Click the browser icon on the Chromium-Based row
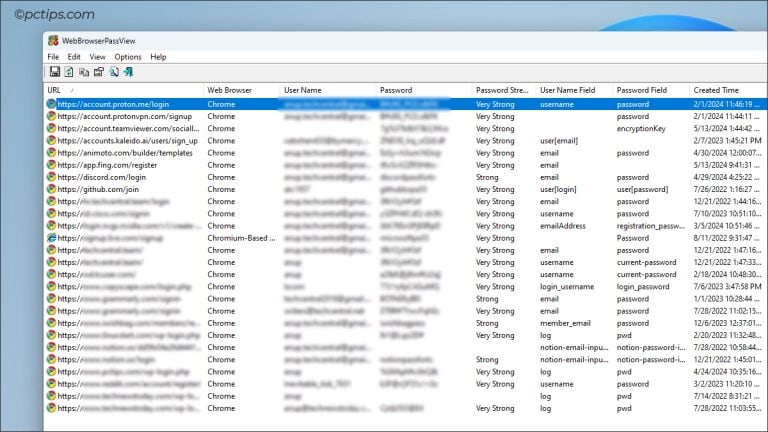Image resolution: width=768 pixels, height=432 pixels. [x=52, y=238]
